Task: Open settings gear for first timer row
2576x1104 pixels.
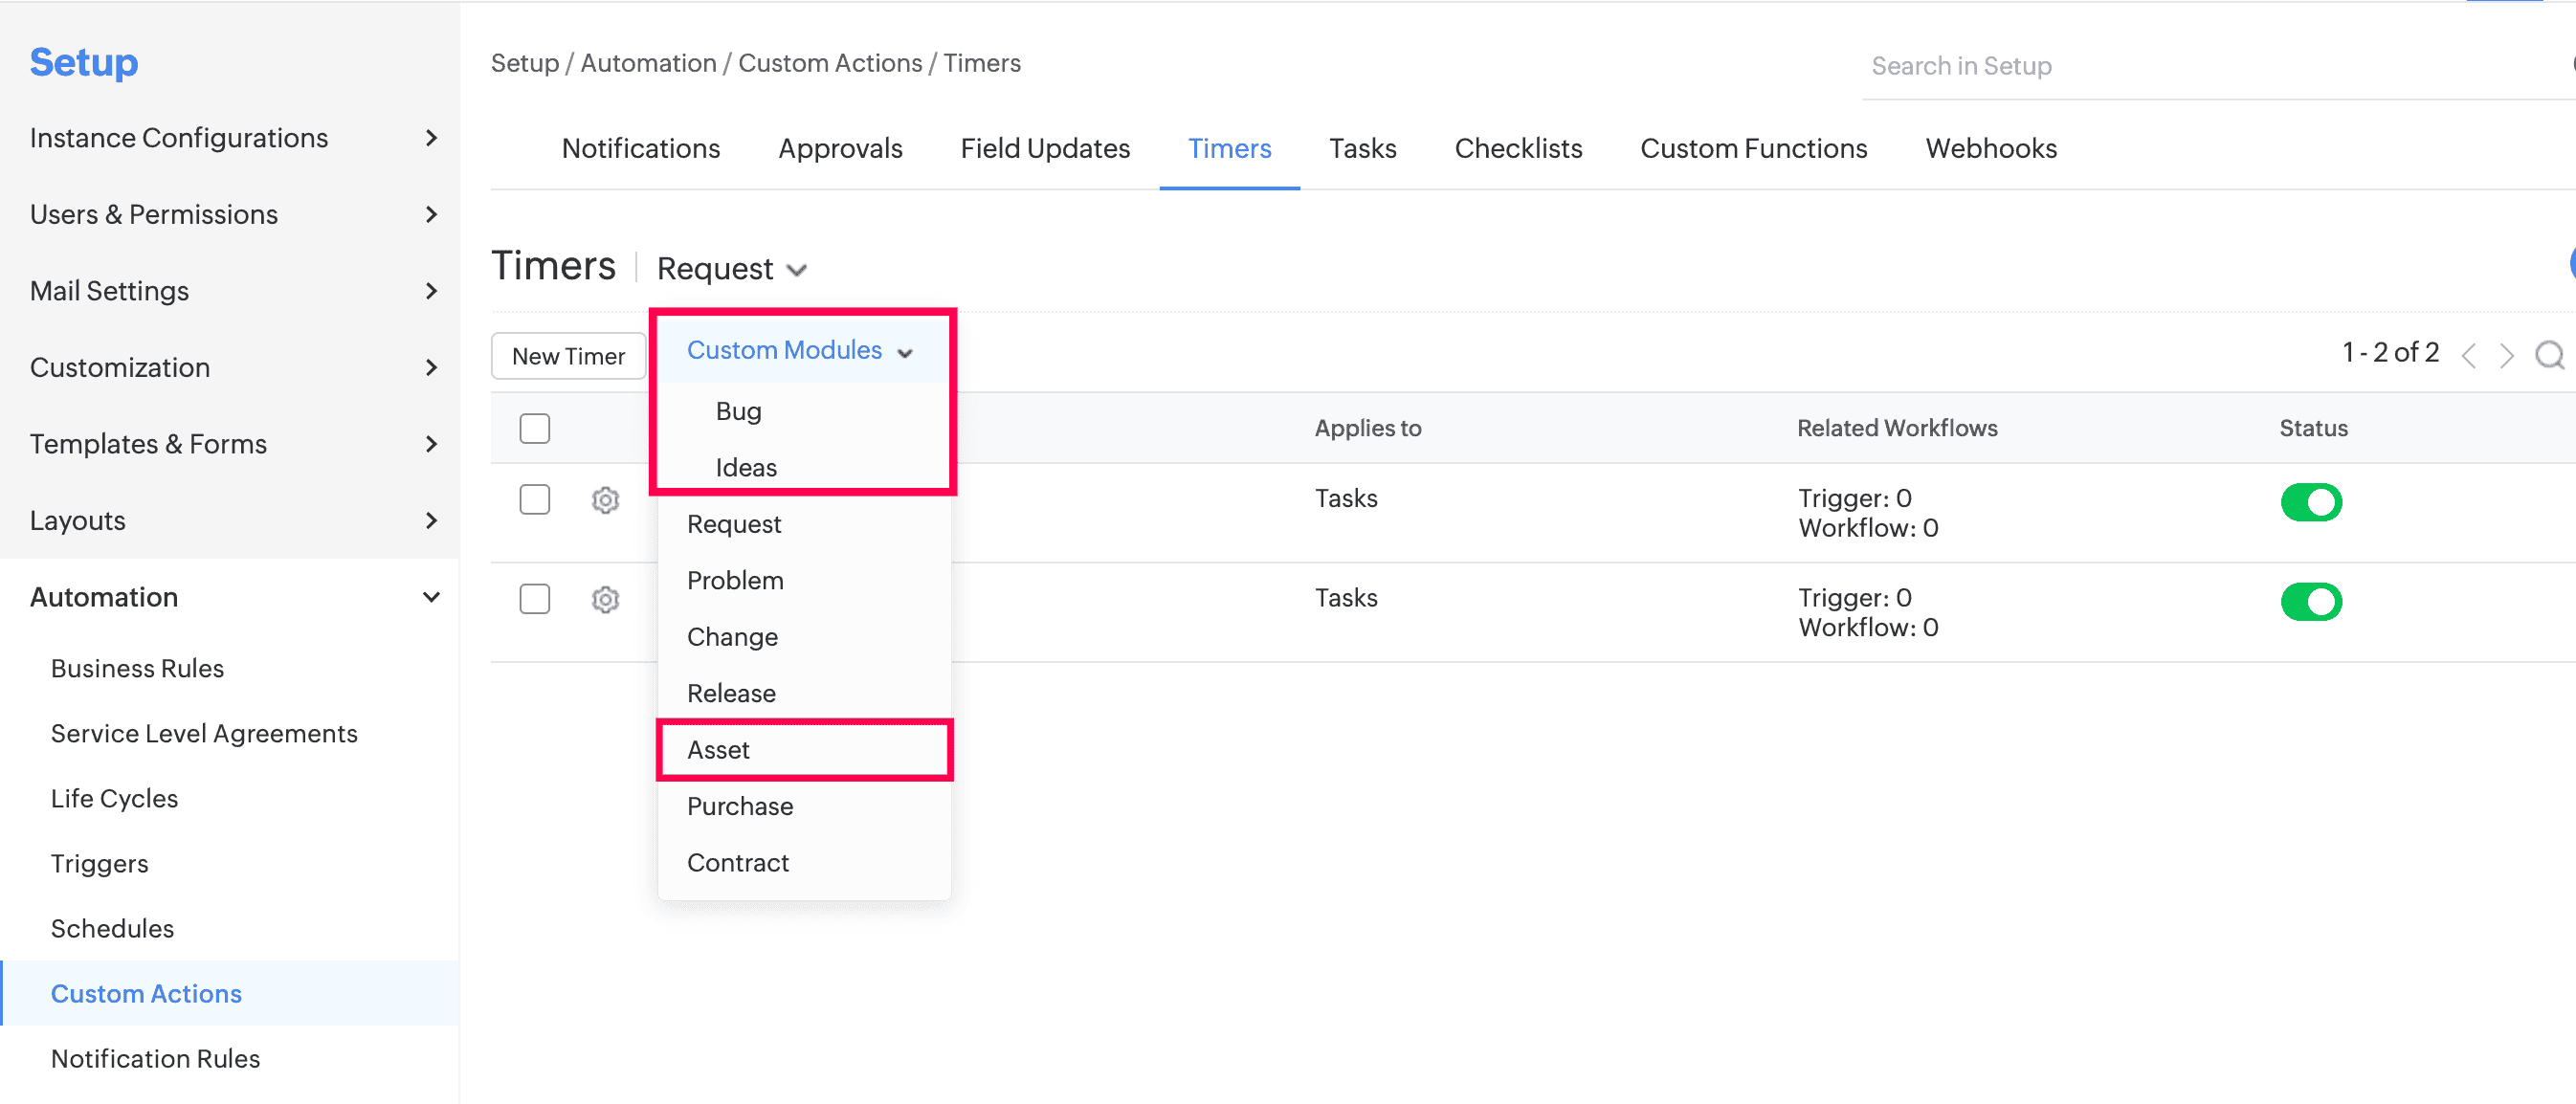Action: coord(605,500)
